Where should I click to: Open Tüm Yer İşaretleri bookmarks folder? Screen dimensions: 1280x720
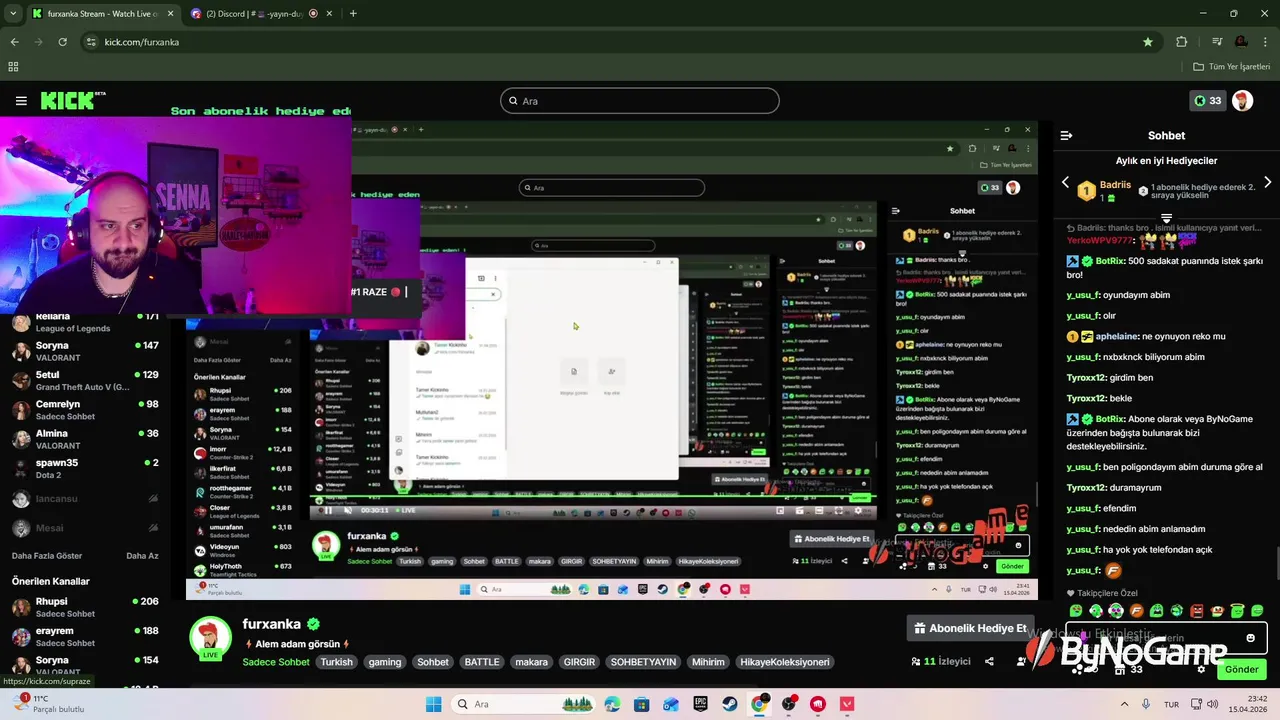[1231, 67]
